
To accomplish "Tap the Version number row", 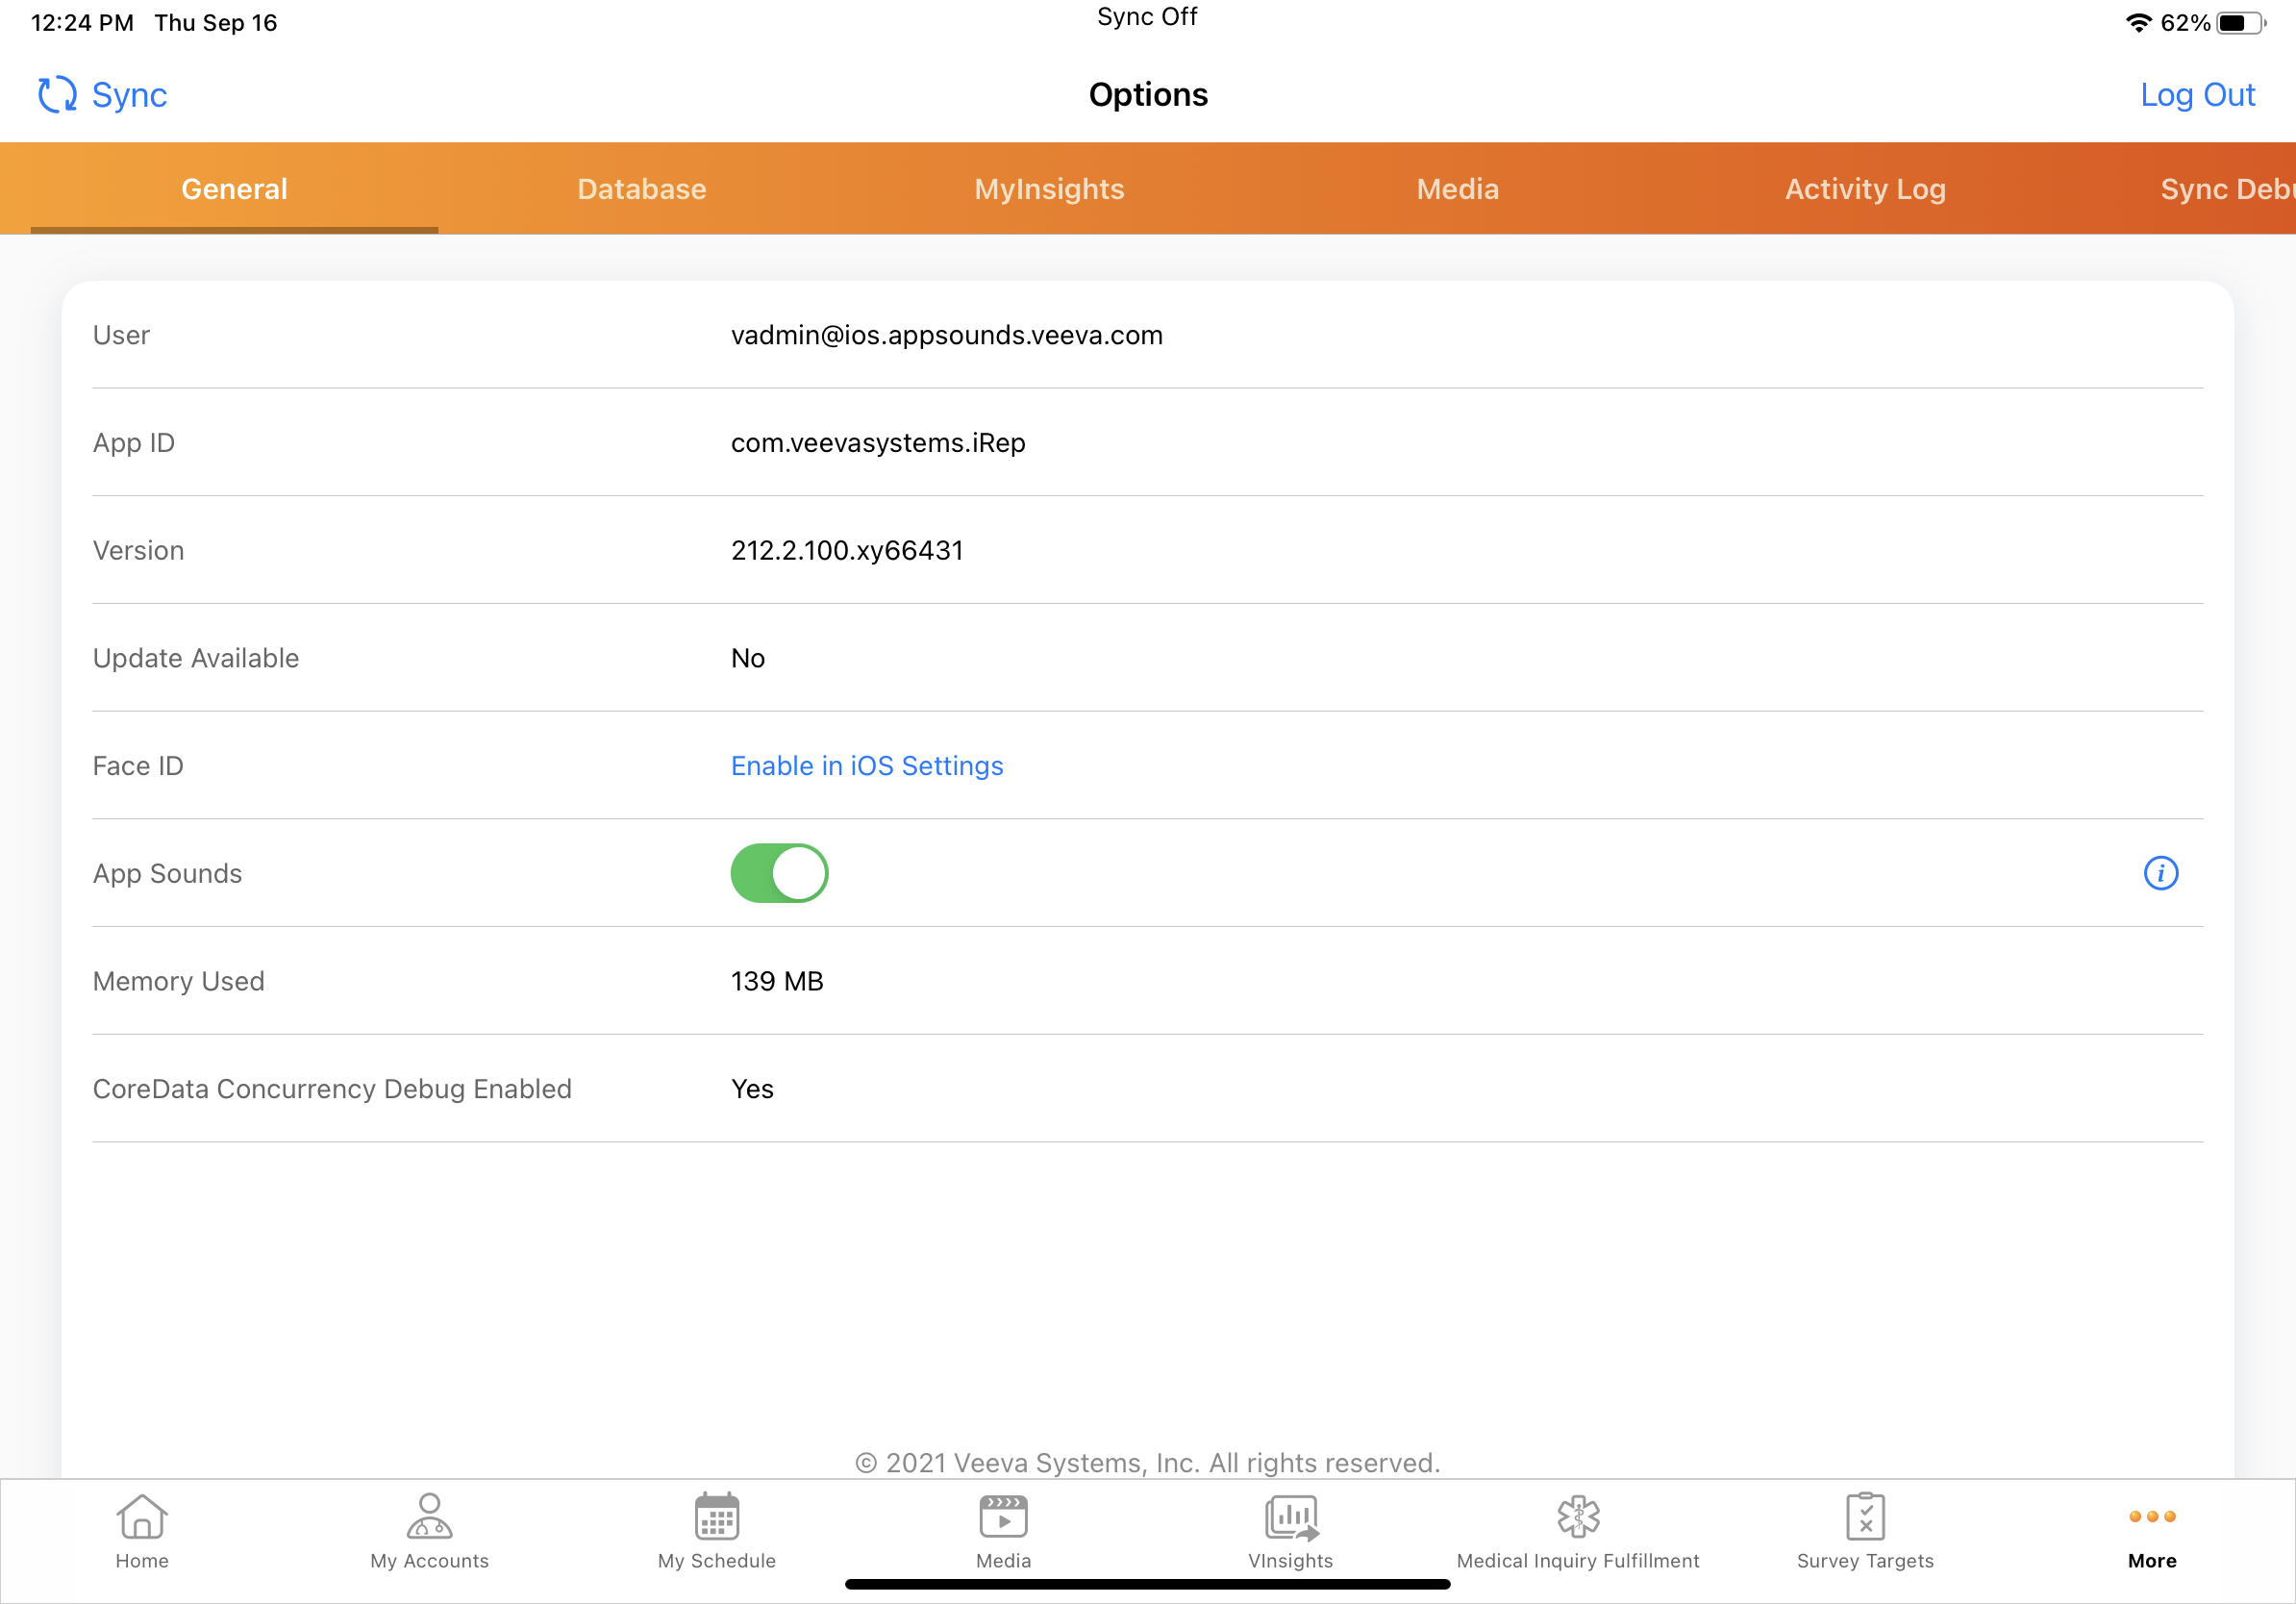I will pos(846,551).
